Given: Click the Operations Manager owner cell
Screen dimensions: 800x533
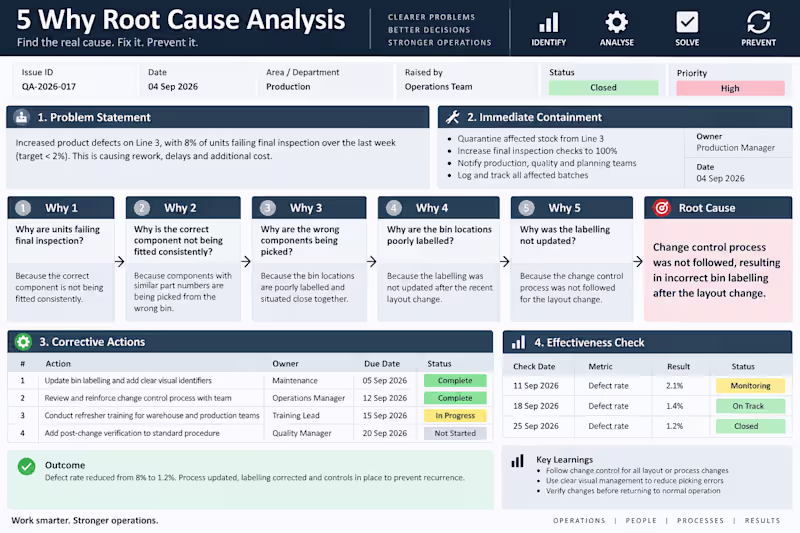Looking at the screenshot, I should (308, 398).
